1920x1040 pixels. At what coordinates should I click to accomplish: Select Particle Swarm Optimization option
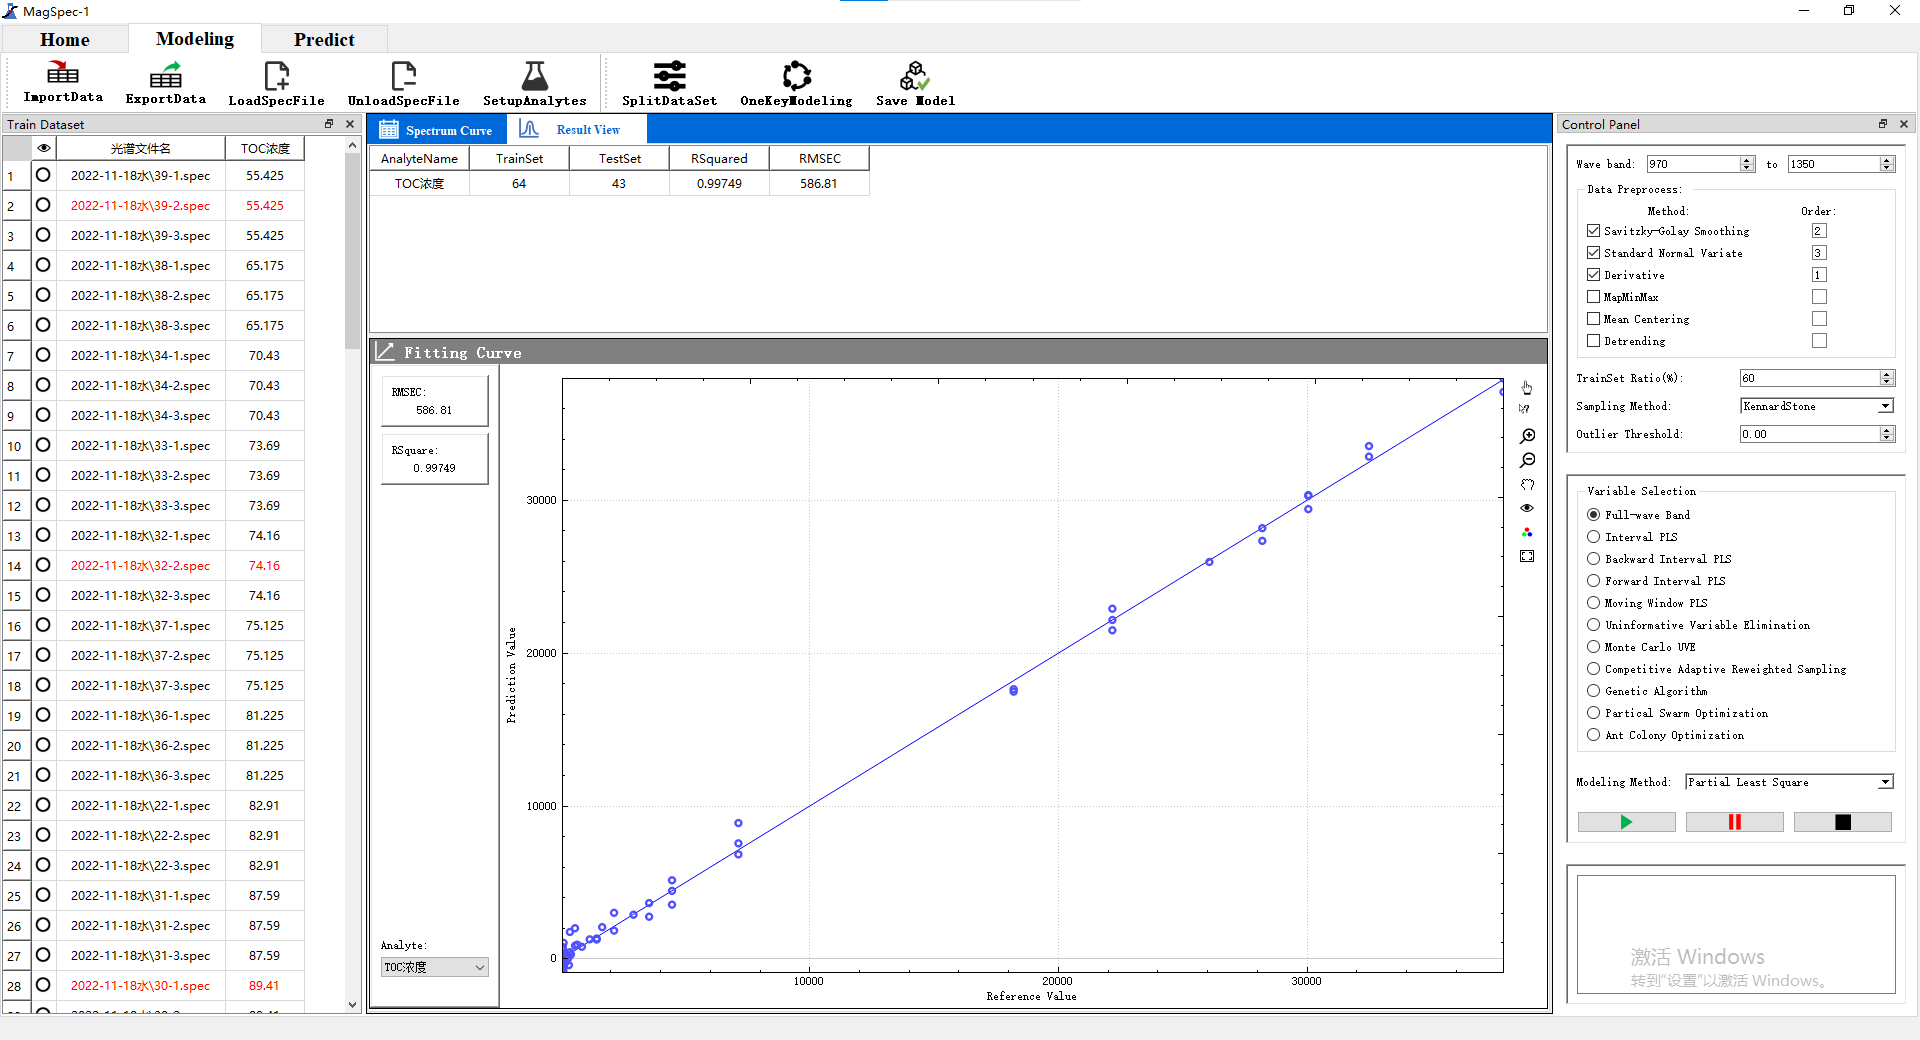pyautogui.click(x=1593, y=713)
